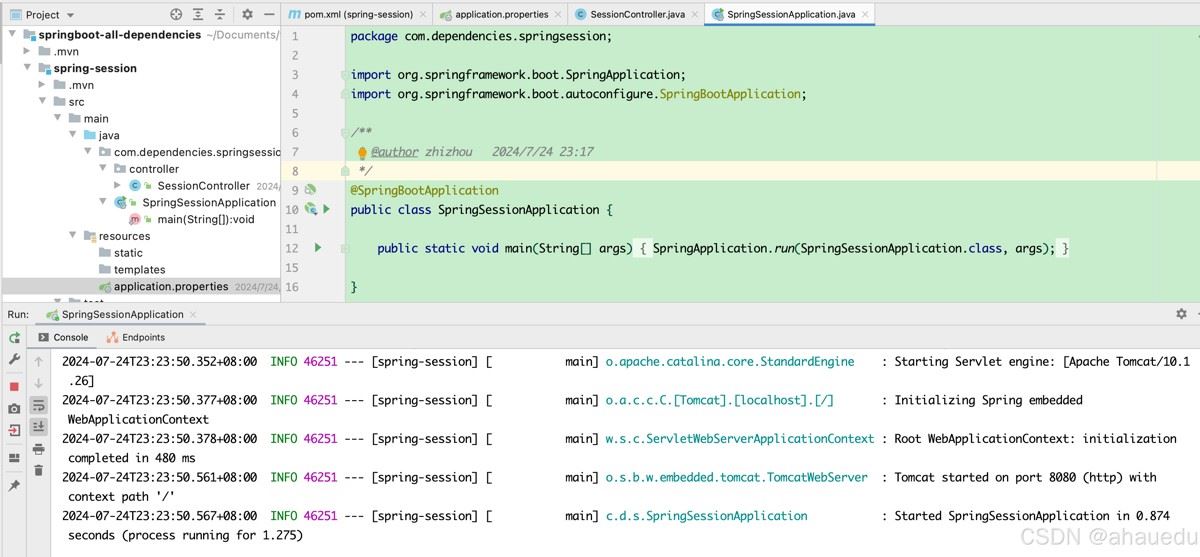The width and height of the screenshot is (1200, 557).
Task: Stop the running application with red square
Action: 14,386
